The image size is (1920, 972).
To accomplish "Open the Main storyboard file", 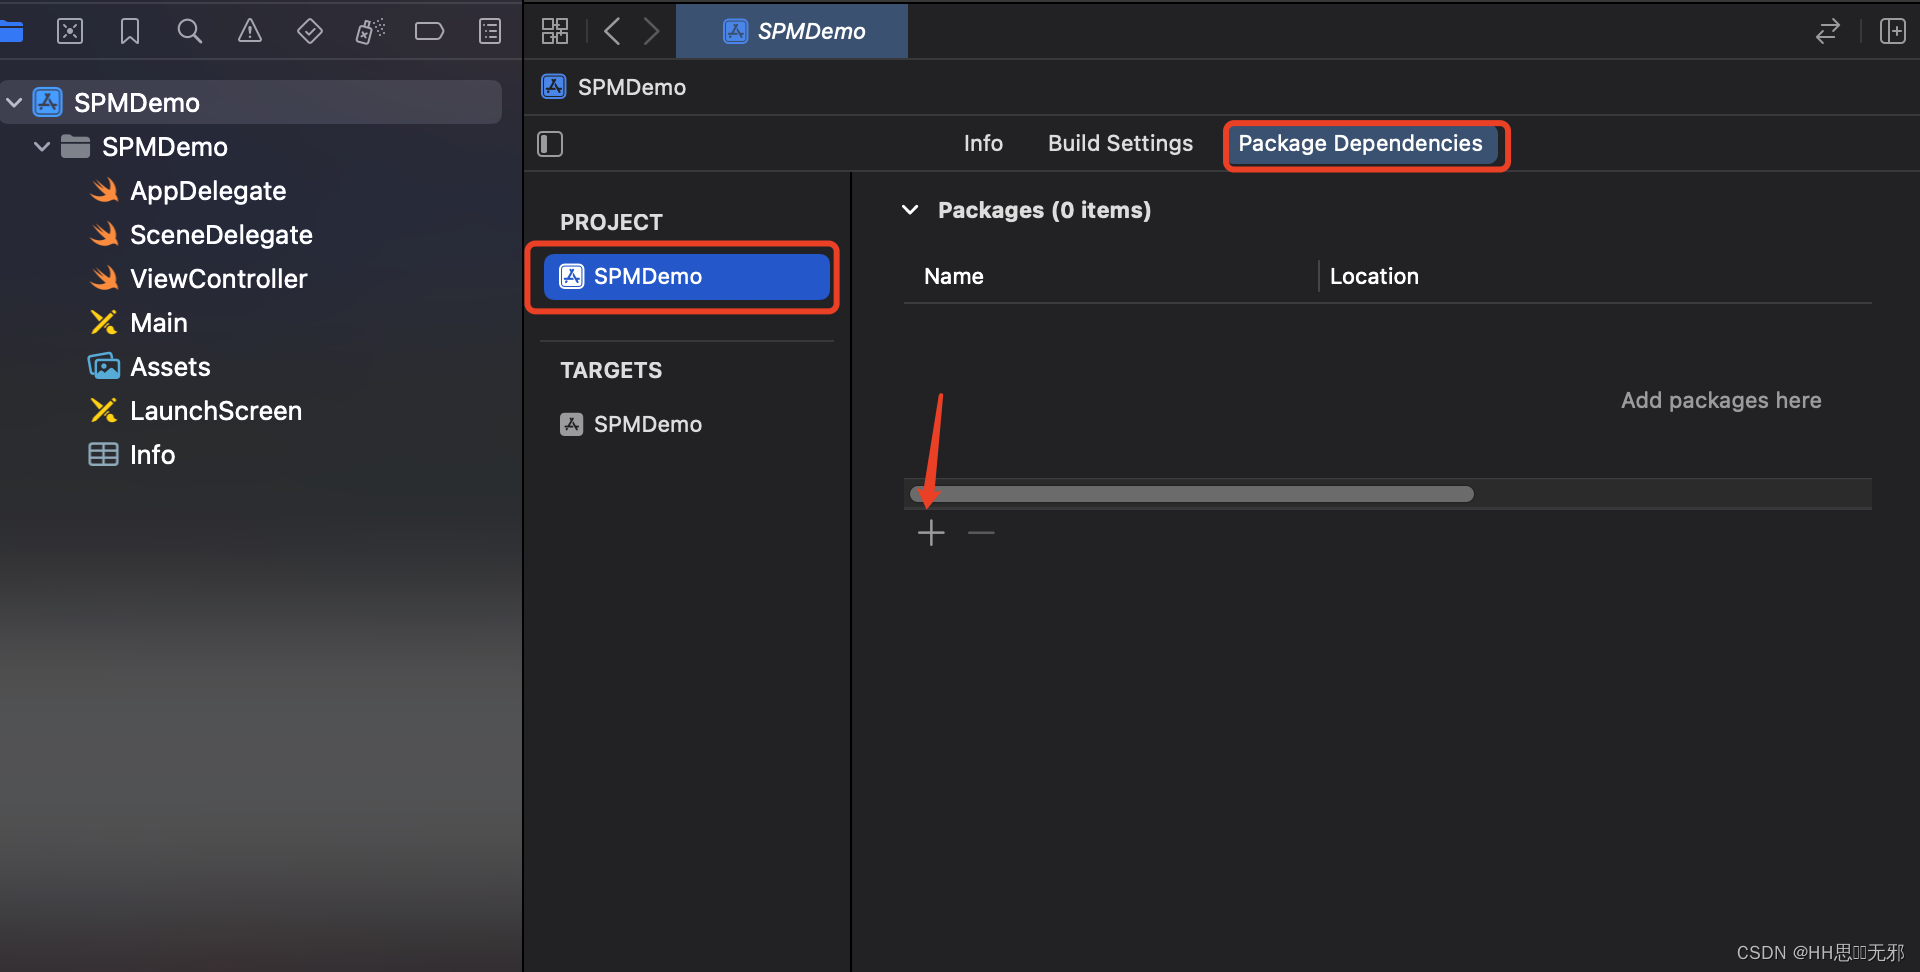I will click(x=158, y=322).
